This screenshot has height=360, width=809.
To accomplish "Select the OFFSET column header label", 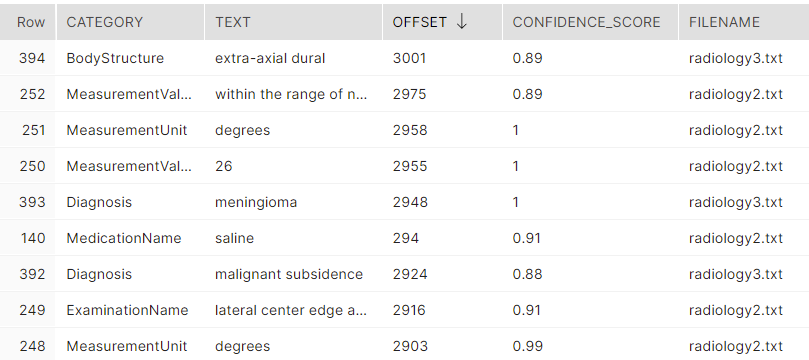I will point(419,22).
